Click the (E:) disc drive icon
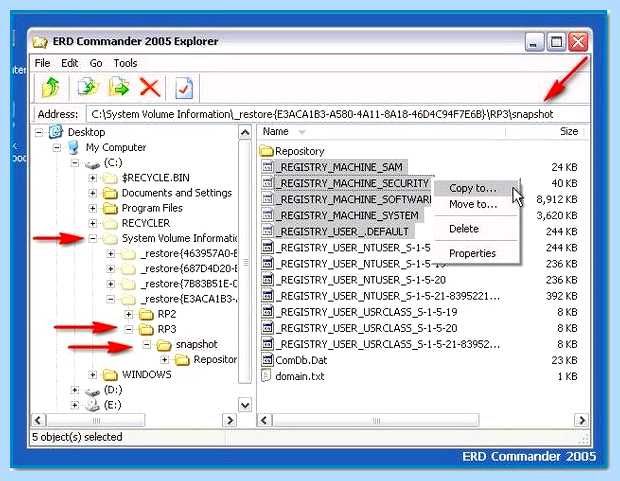The width and height of the screenshot is (620, 481). click(92, 405)
